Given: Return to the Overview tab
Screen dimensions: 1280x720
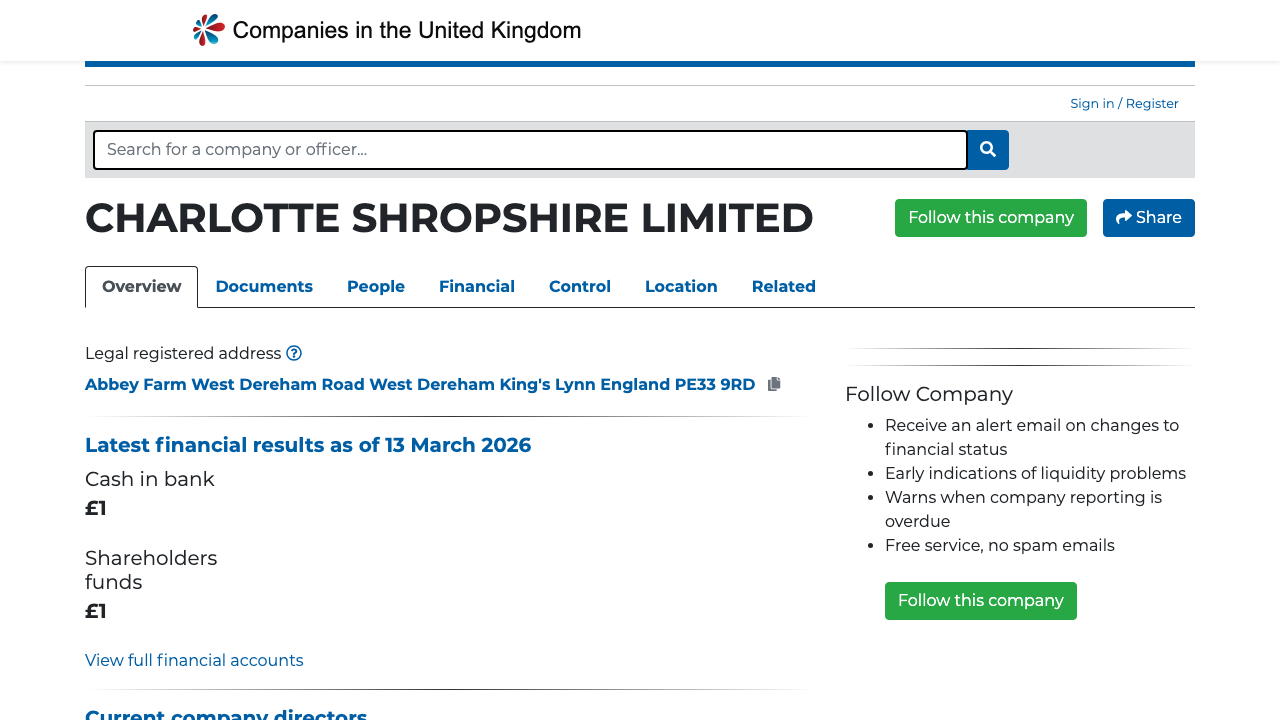Looking at the screenshot, I should coord(141,287).
